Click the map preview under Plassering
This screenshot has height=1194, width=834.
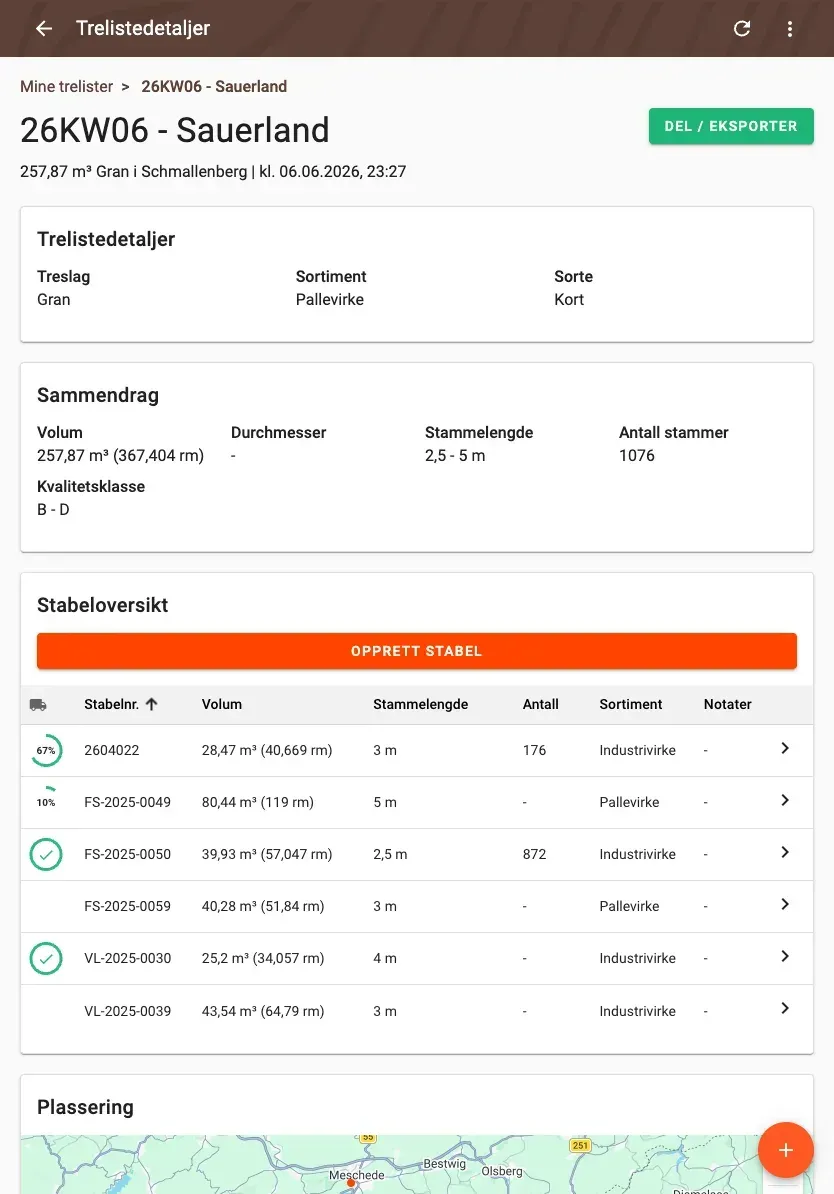pos(417,1164)
